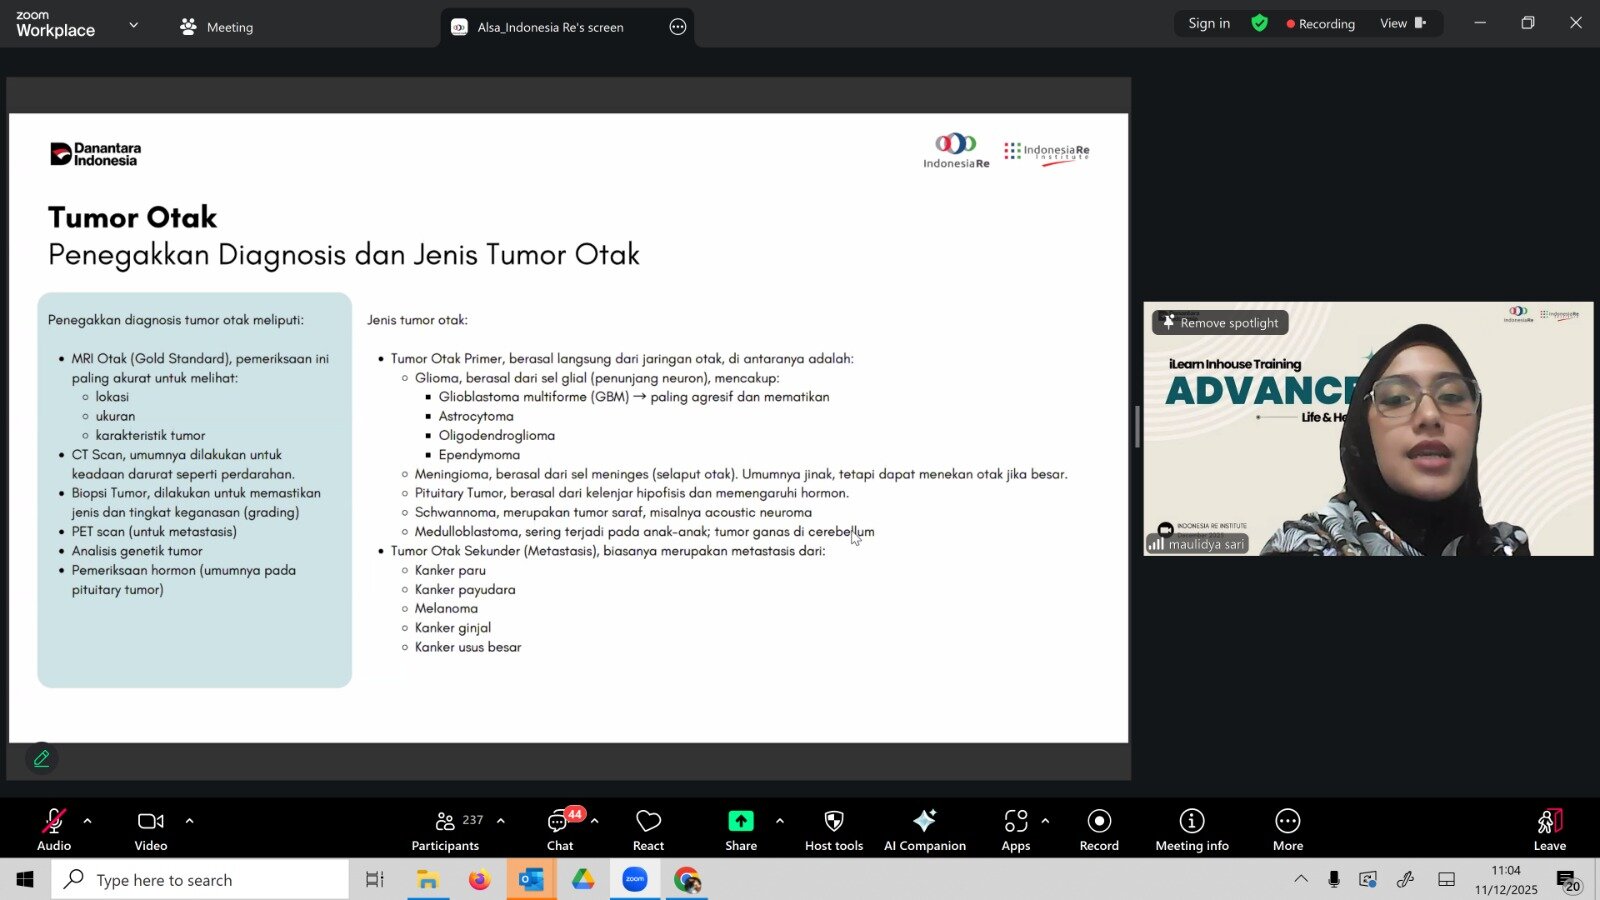Switch to the Meeting tab
Viewport: 1600px width, 900px height.
(217, 27)
